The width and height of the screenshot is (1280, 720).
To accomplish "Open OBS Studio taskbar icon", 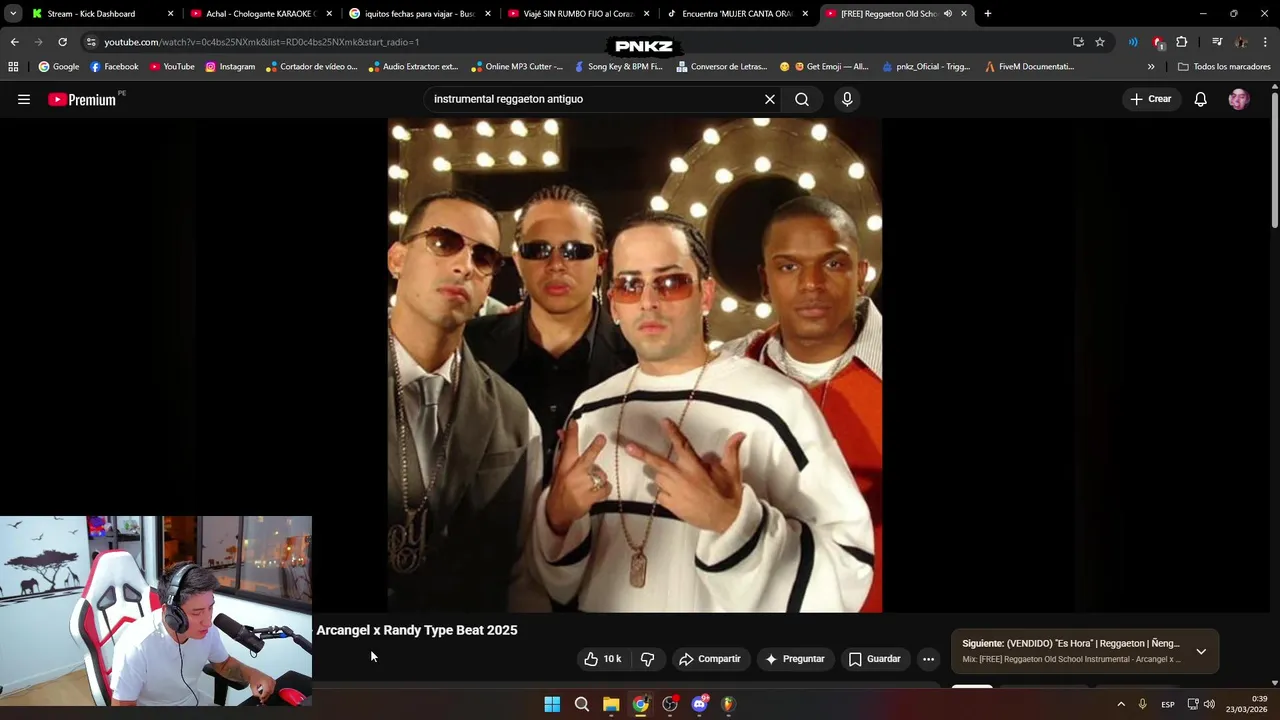I will pos(670,704).
